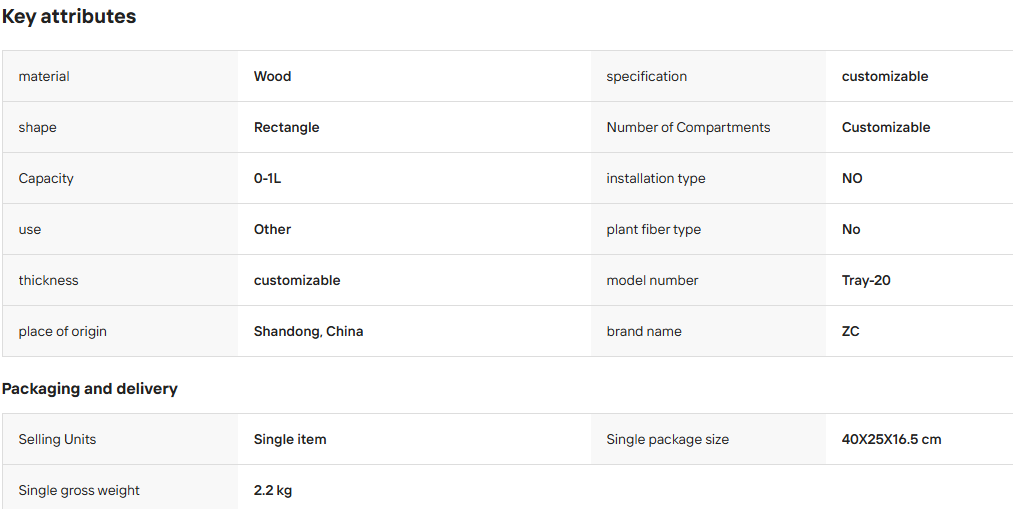Click the 2.2 kg gross weight value
Image resolution: width=1013 pixels, height=509 pixels.
coord(273,490)
